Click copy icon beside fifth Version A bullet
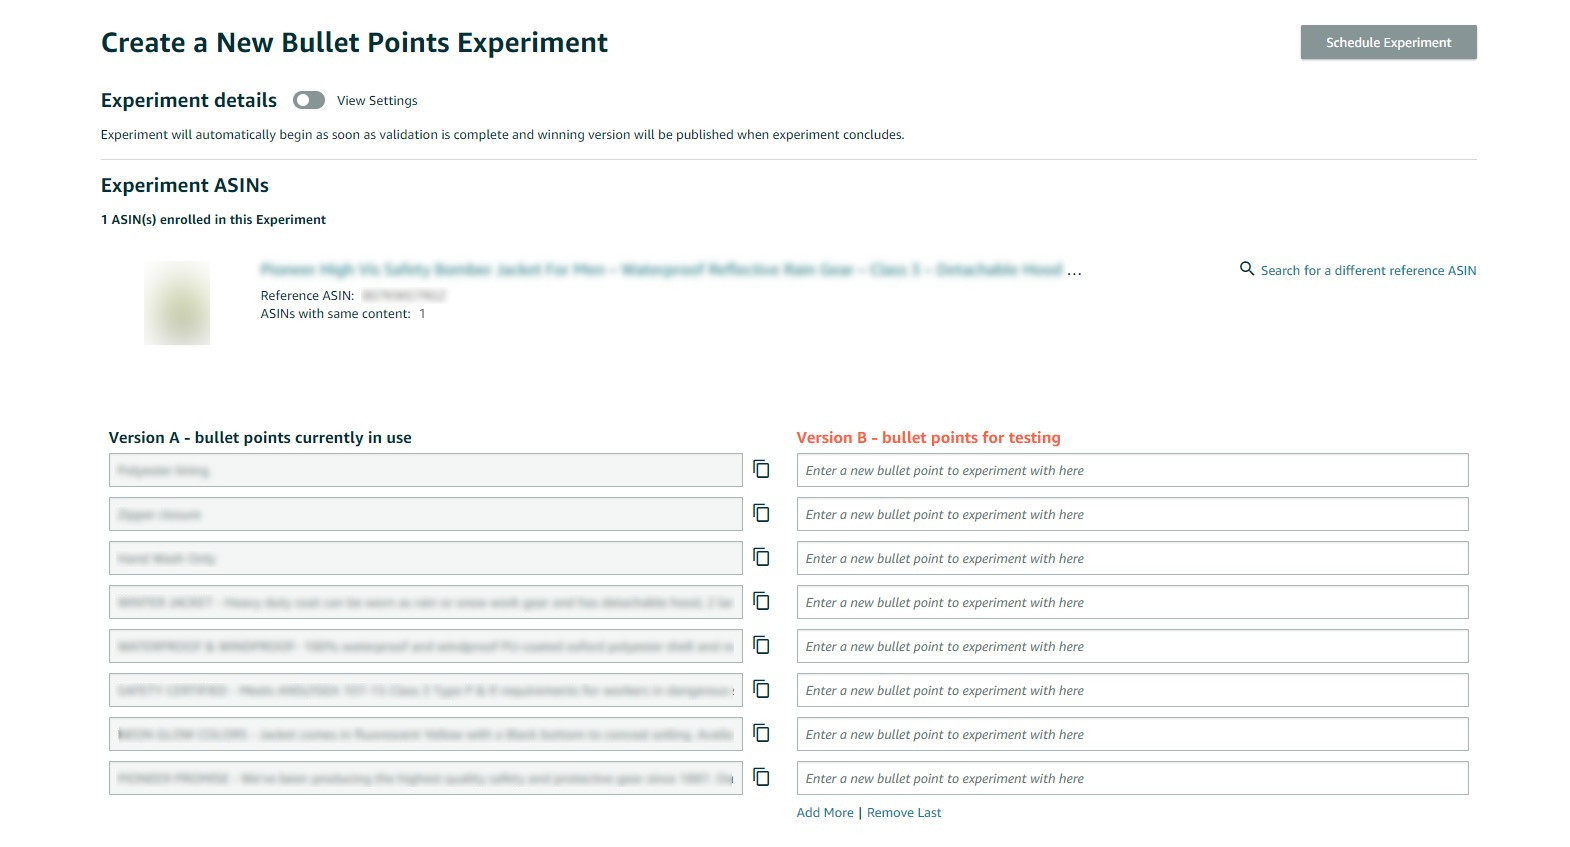This screenshot has height=847, width=1570. 761,645
